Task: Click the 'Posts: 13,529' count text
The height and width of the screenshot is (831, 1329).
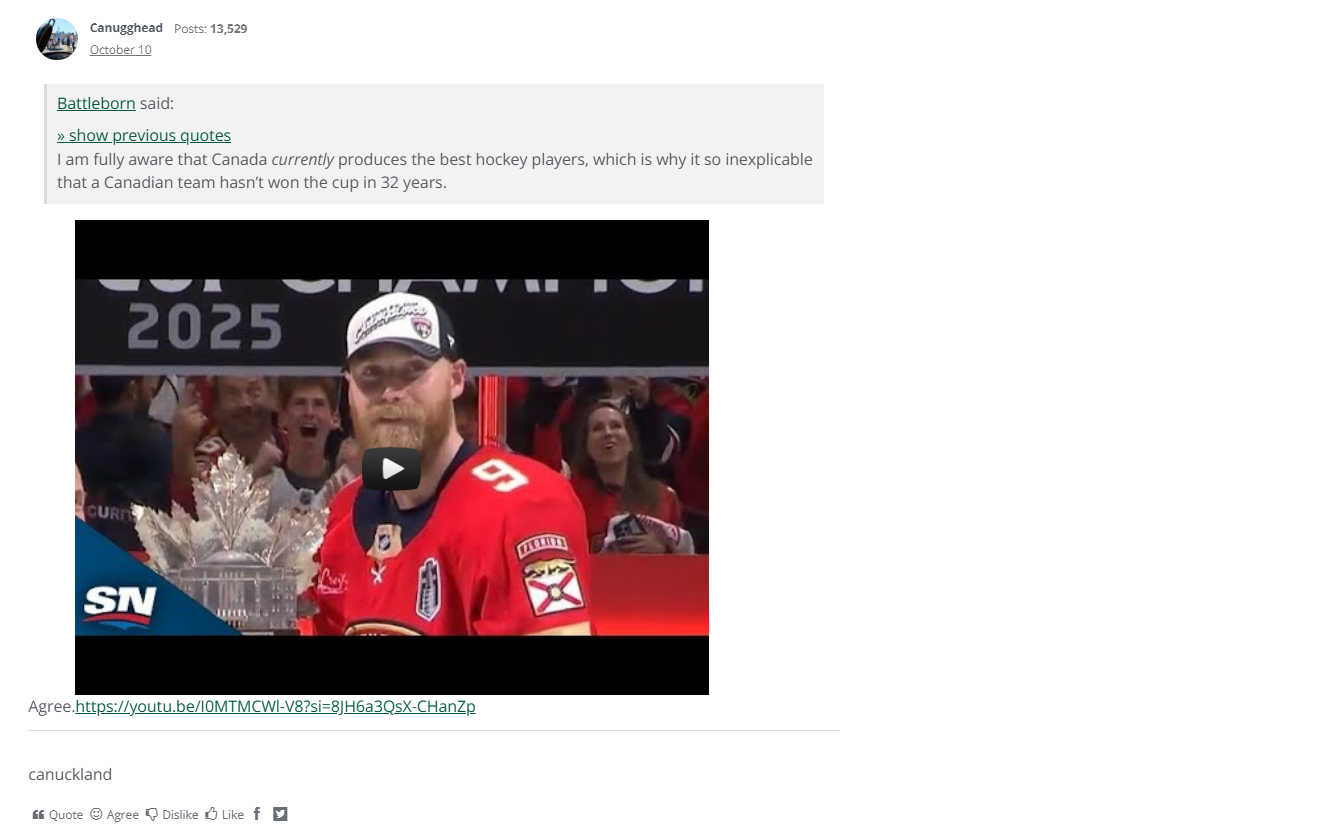Action: click(x=210, y=28)
